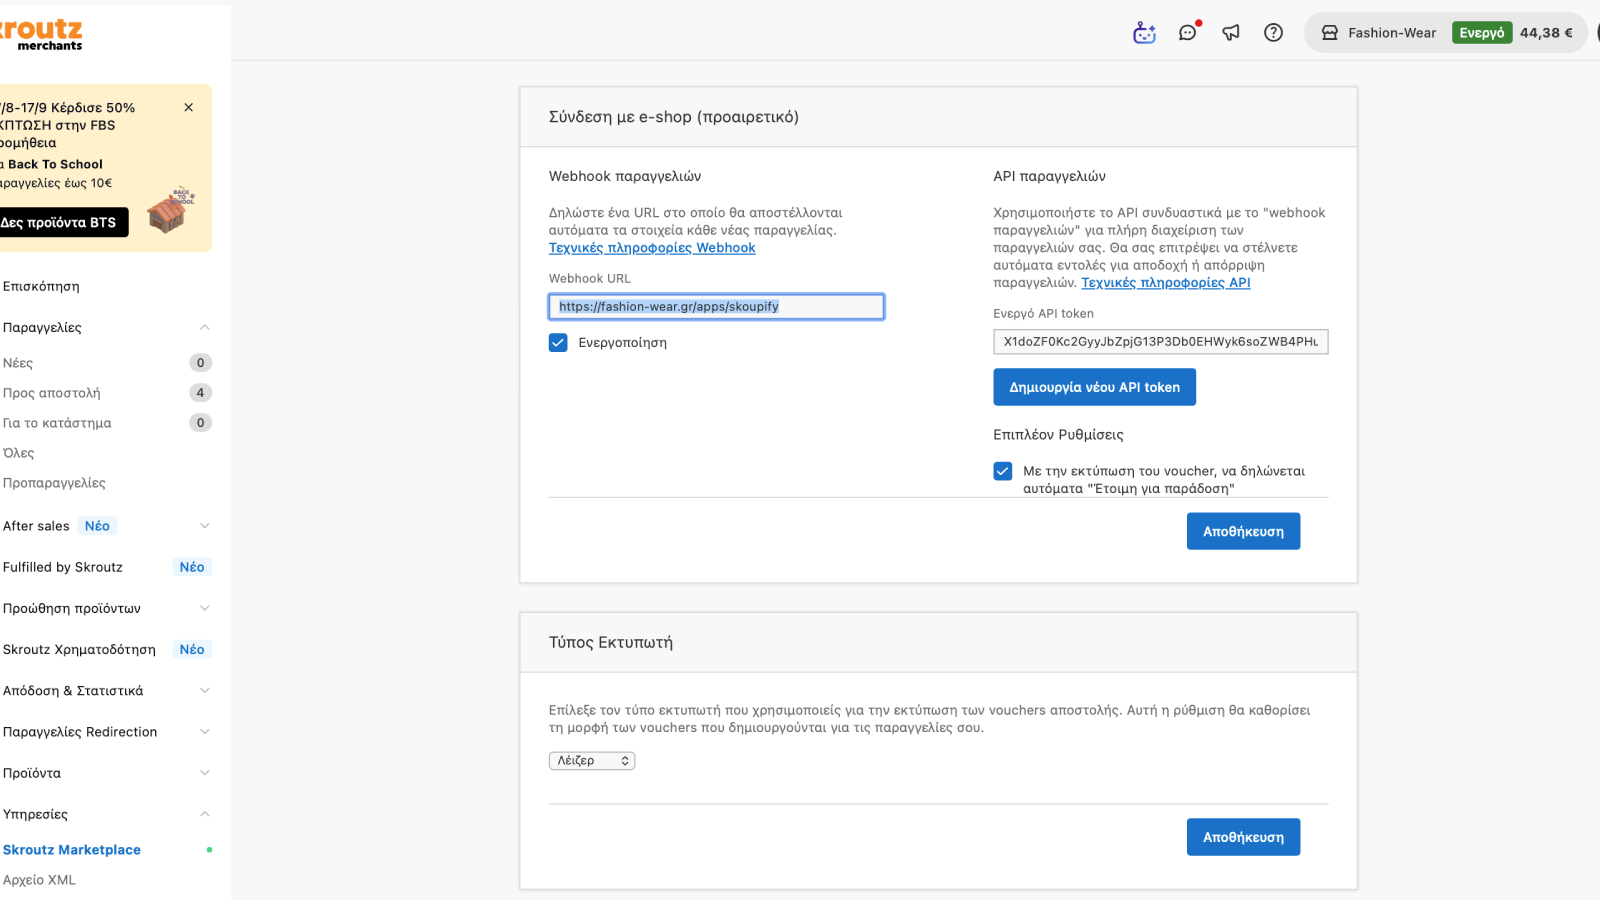The image size is (1600, 900).
Task: Open Προς αποστολή orders list
Action: [52, 393]
